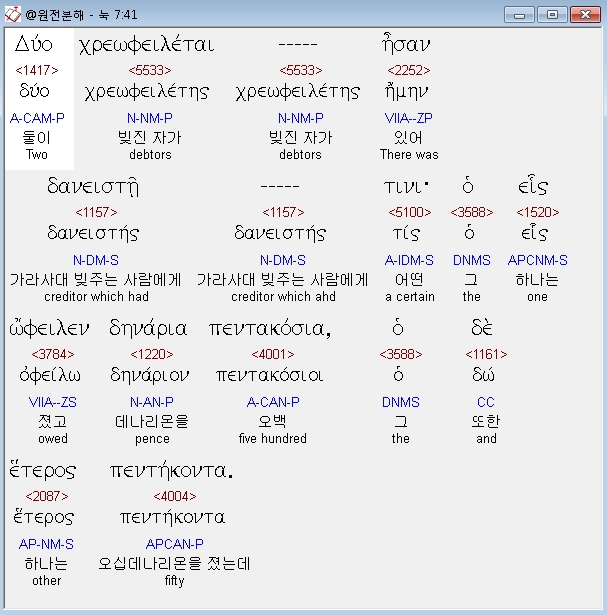Click the lemma δηνάριον
The width and height of the screenshot is (607, 615).
(149, 375)
